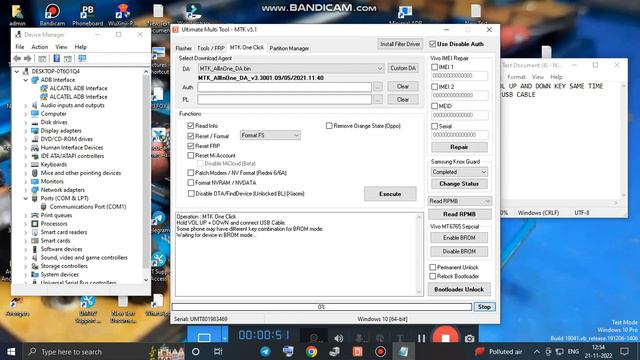Open the admin folder on the desktop
The image size is (640, 360).
(x=17, y=15)
